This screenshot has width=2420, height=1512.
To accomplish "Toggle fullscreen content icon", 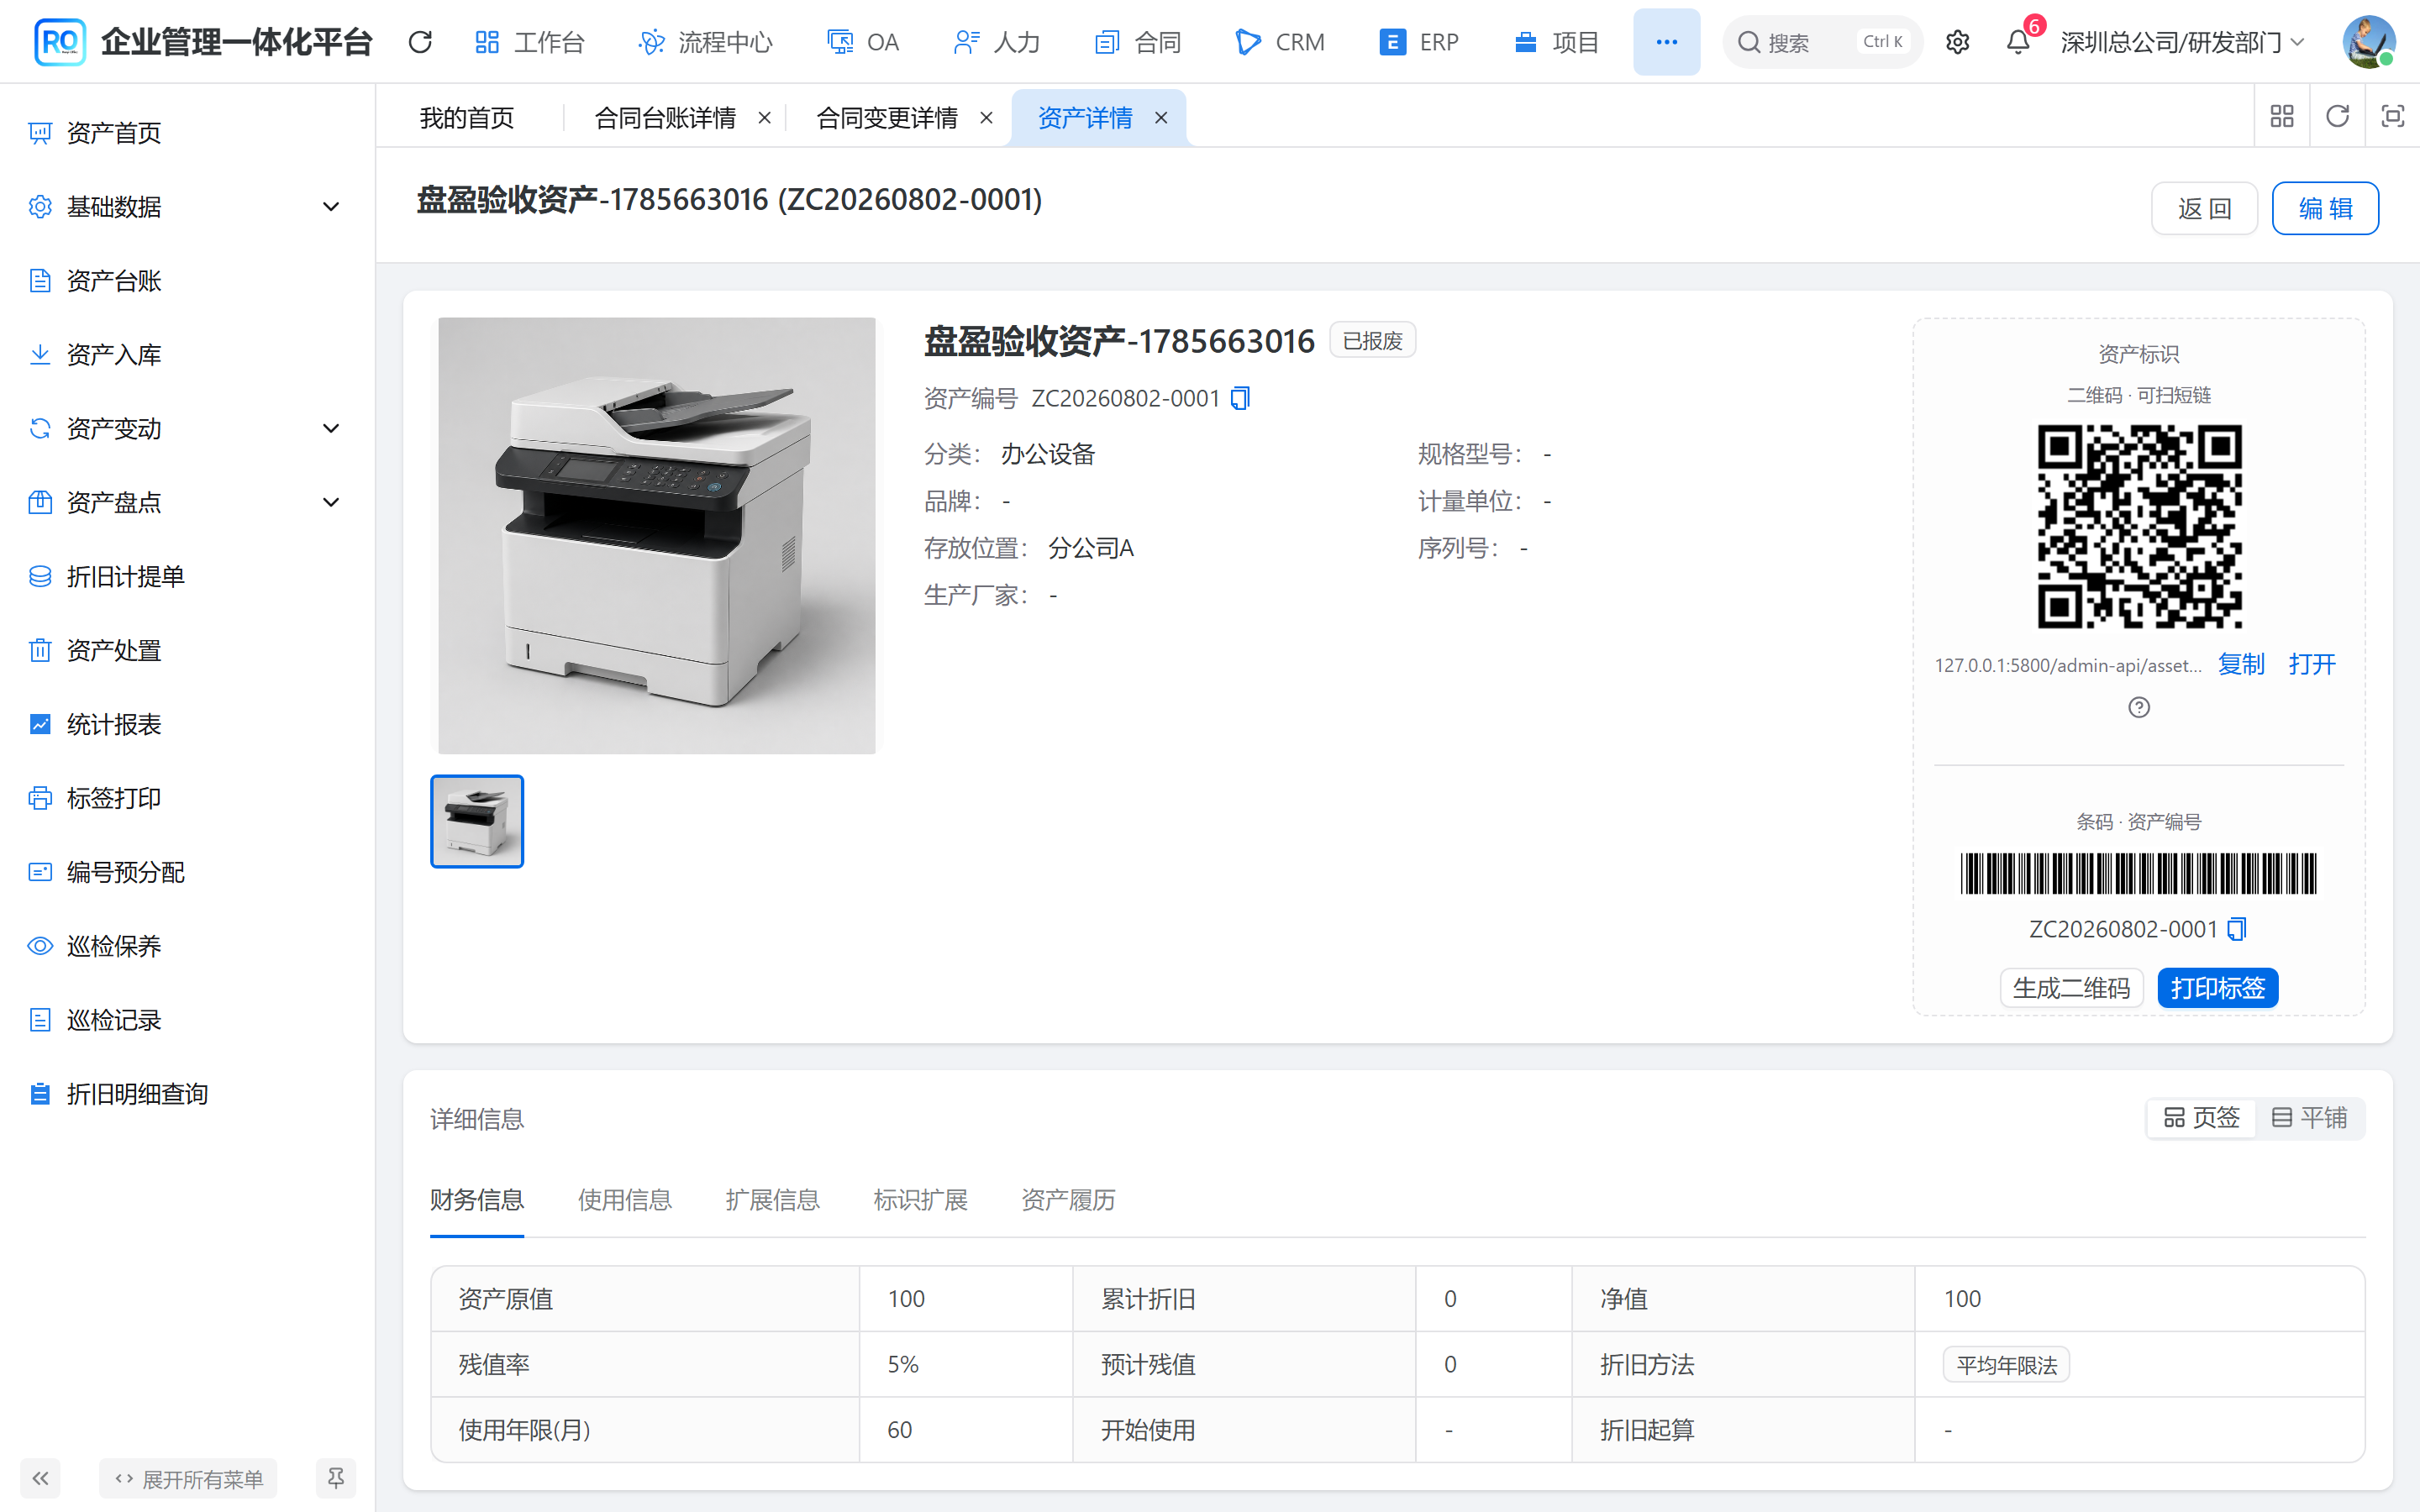I will [2392, 116].
